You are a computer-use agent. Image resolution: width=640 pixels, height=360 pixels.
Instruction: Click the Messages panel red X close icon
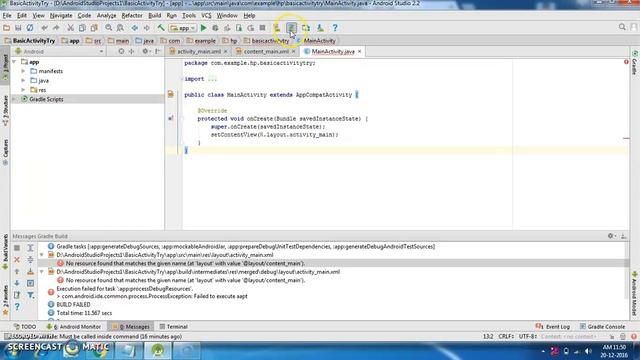tap(17, 260)
